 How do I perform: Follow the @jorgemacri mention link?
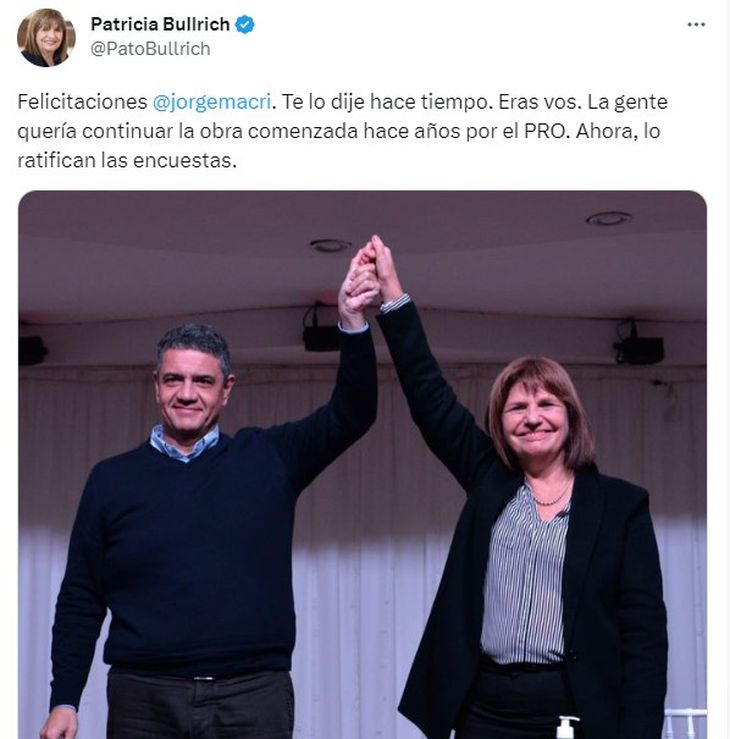click(x=212, y=102)
